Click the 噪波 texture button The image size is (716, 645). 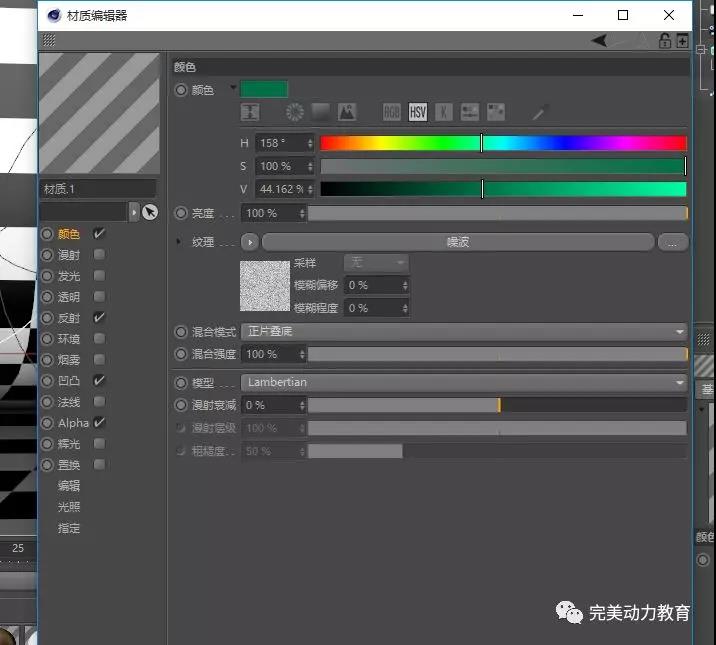tap(457, 242)
